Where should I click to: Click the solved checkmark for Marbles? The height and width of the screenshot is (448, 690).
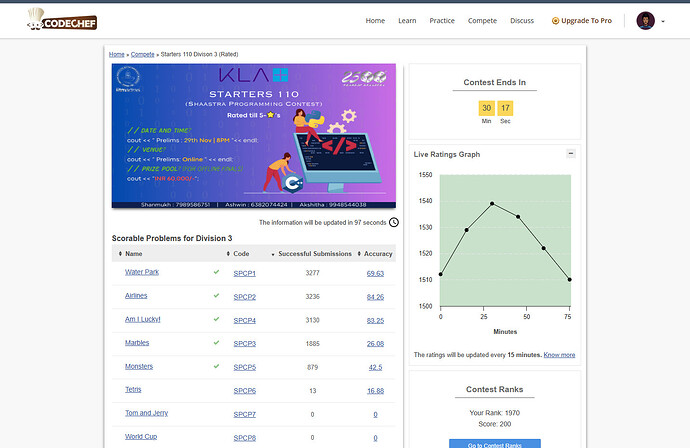216,342
